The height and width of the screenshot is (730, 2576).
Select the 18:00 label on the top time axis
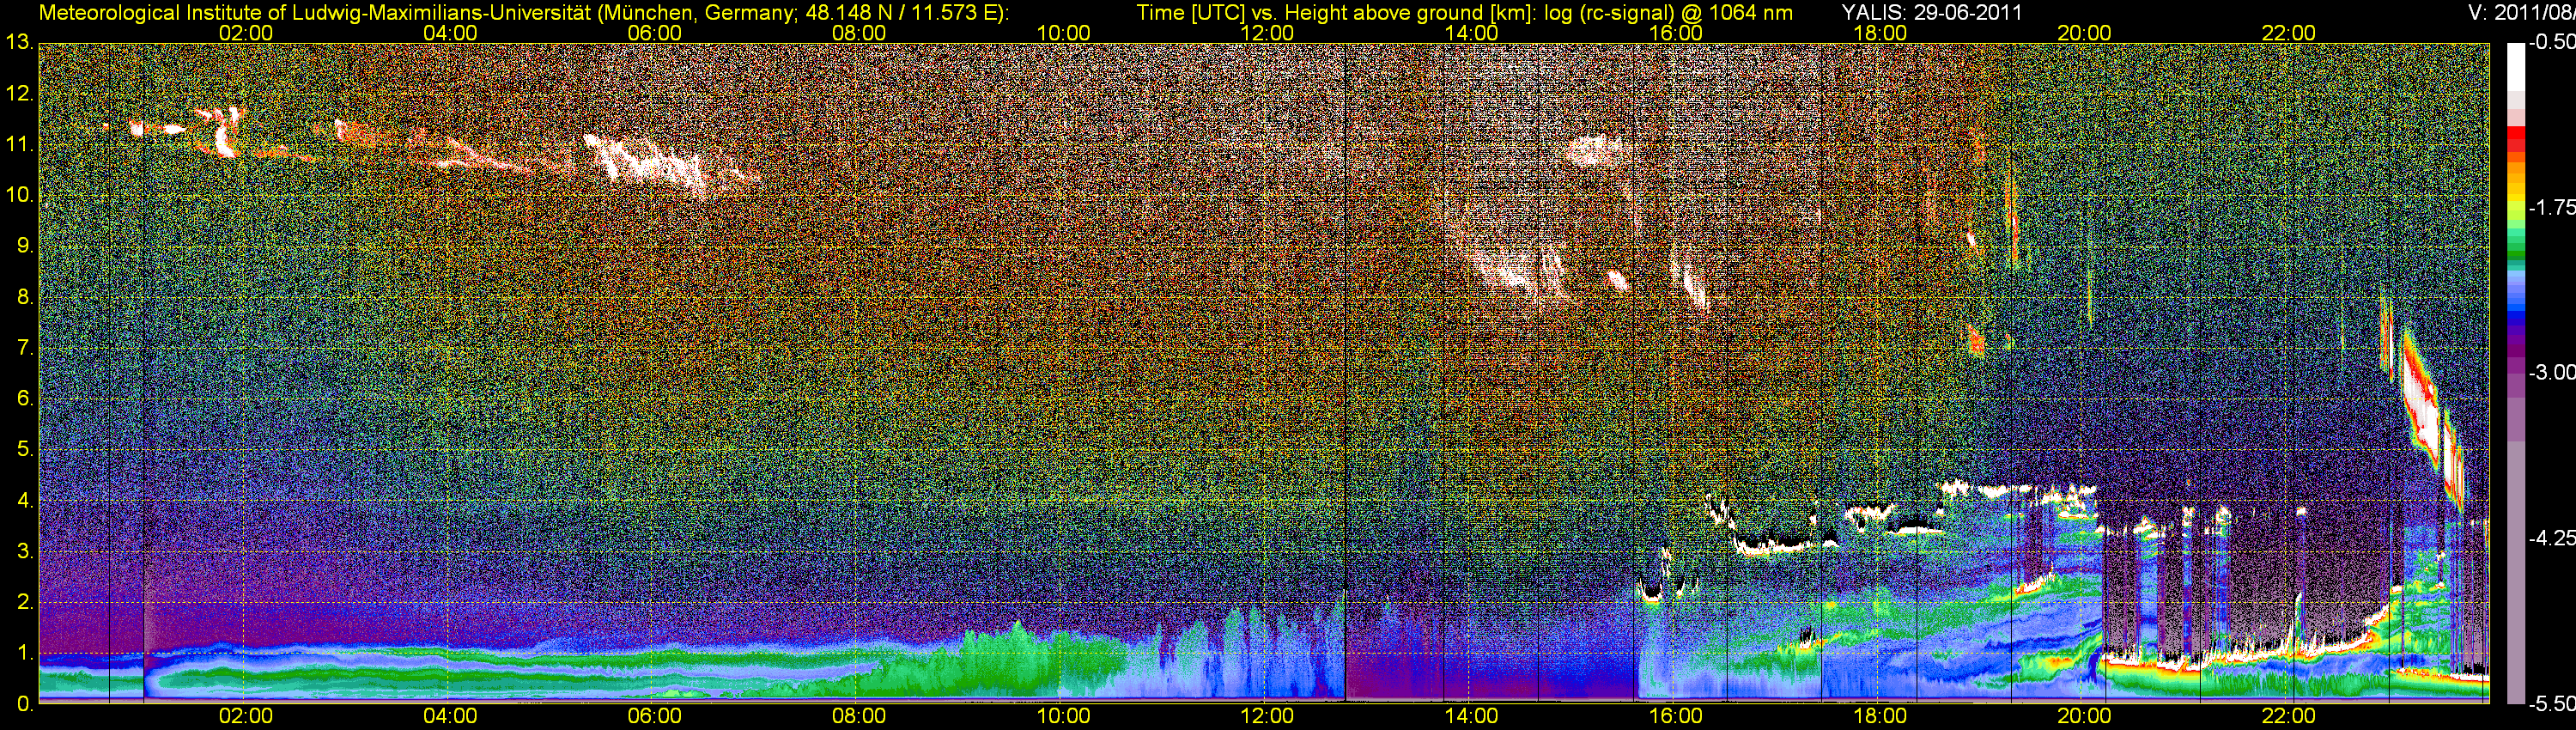pos(1880,33)
